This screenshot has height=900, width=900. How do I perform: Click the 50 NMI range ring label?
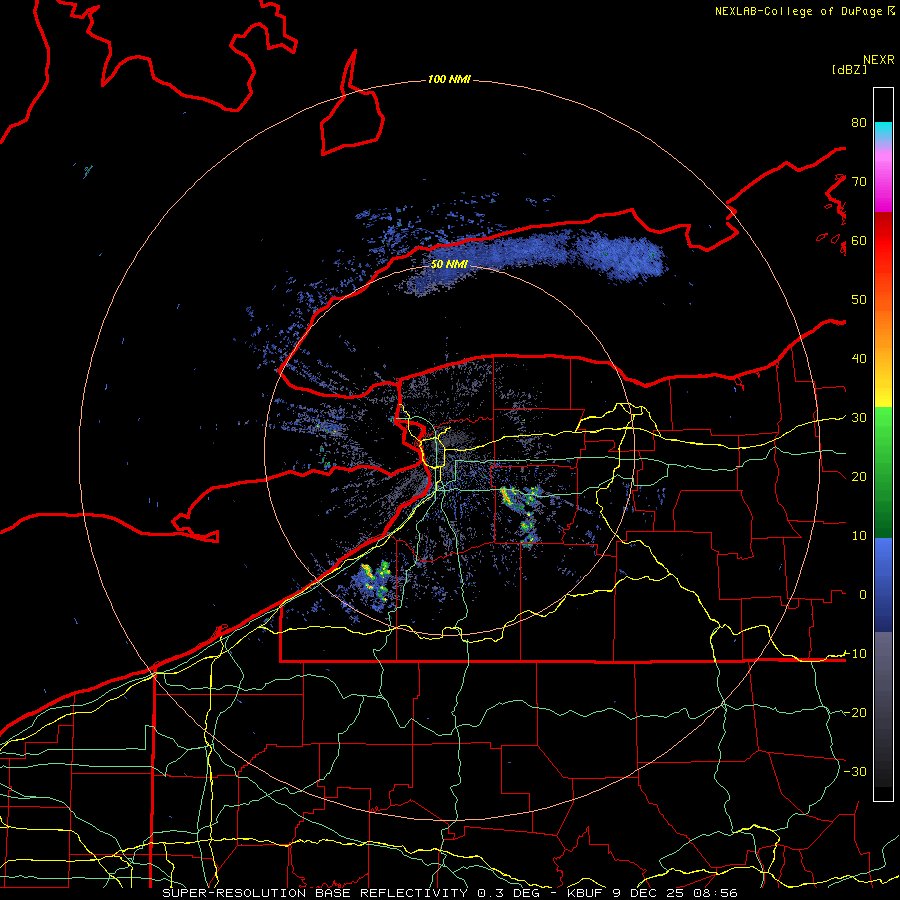[449, 264]
